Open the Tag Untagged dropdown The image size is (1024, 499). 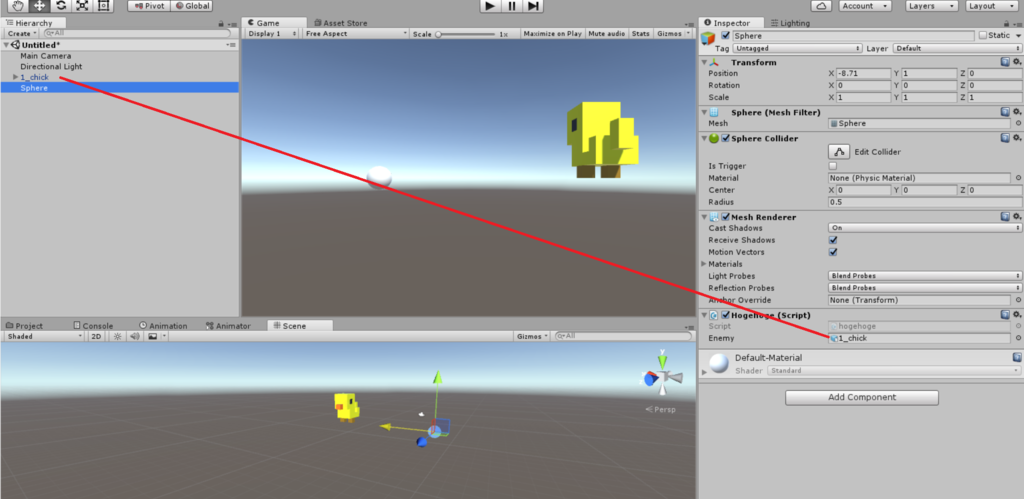[797, 48]
